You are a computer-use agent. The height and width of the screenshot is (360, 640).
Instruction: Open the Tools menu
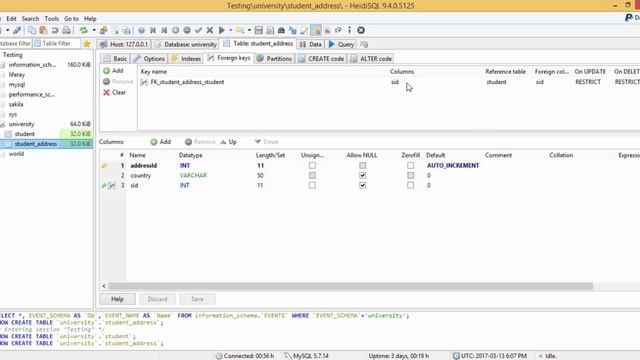pyautogui.click(x=51, y=19)
